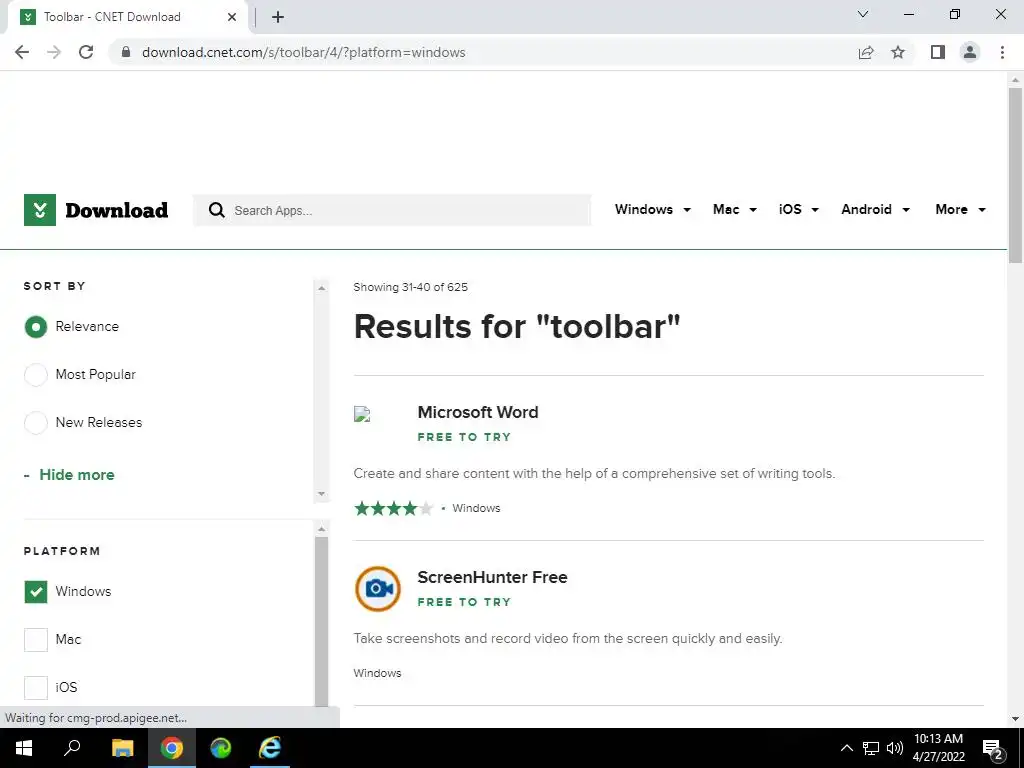This screenshot has height=768, width=1024.
Task: Click the ScreenHunter Free description text
Action: [x=568, y=639]
